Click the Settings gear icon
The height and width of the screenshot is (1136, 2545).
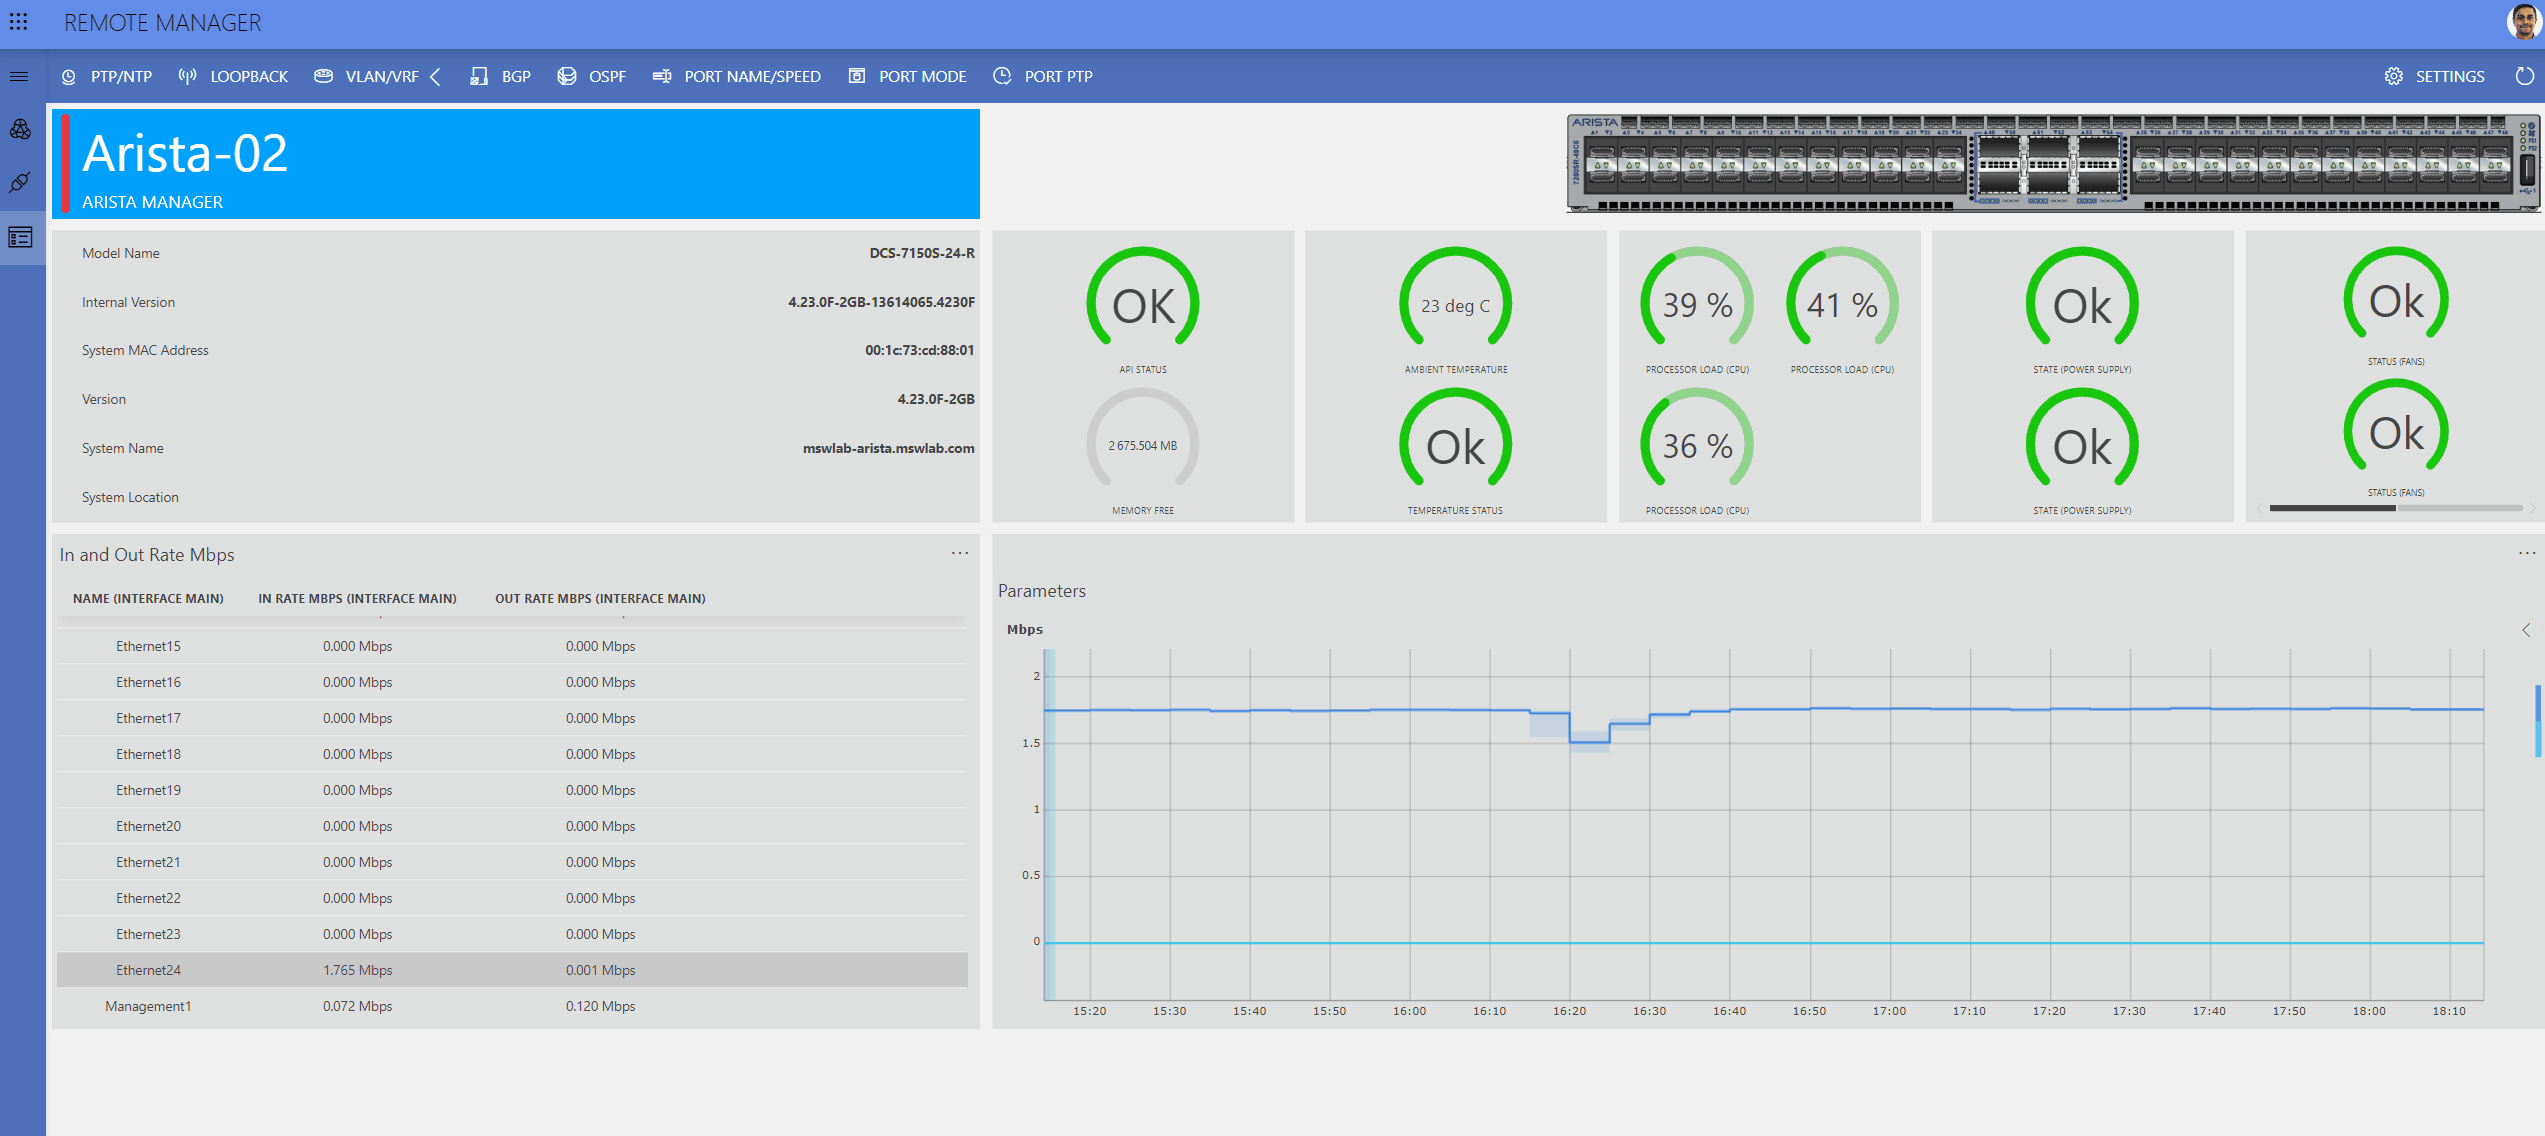click(2393, 76)
